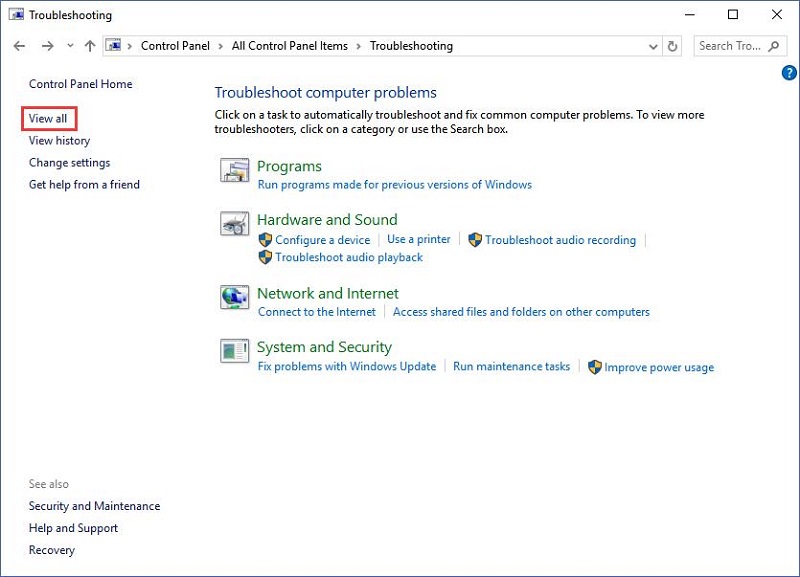Viewport: 800px width, 577px height.
Task: Click the shield icon beside Improve power usage
Action: (x=595, y=367)
